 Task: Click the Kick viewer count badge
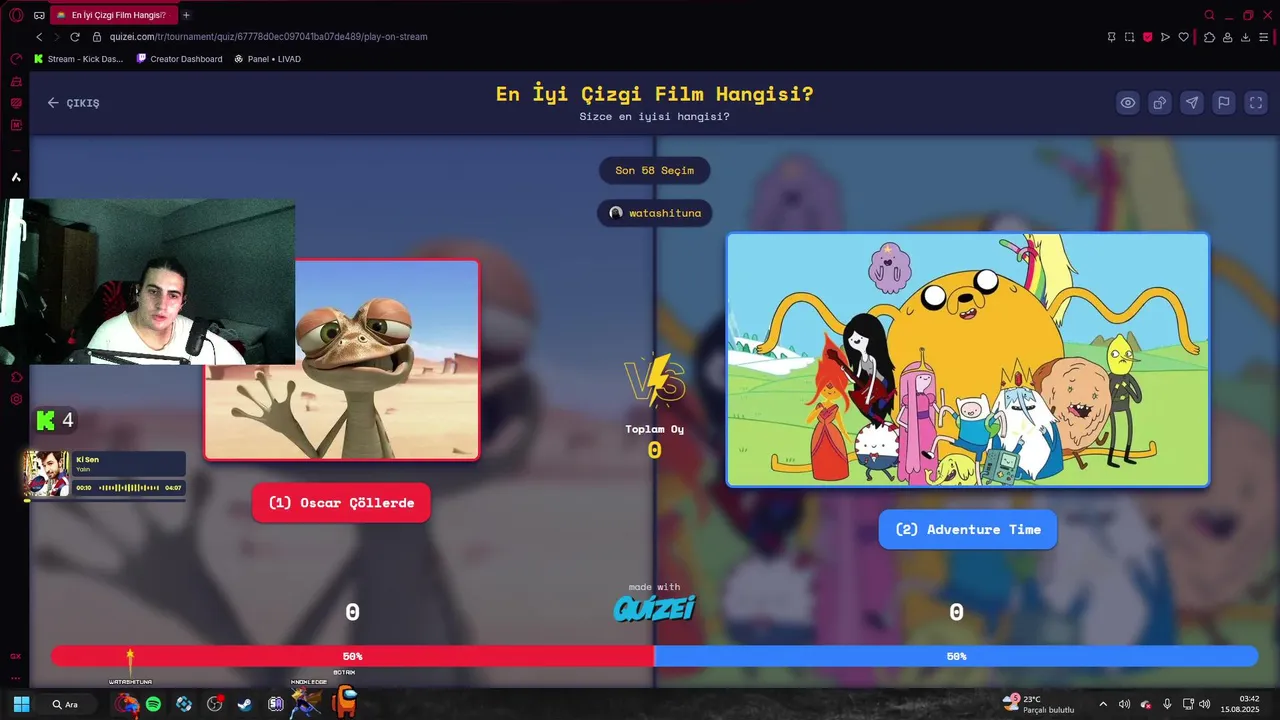(x=55, y=420)
